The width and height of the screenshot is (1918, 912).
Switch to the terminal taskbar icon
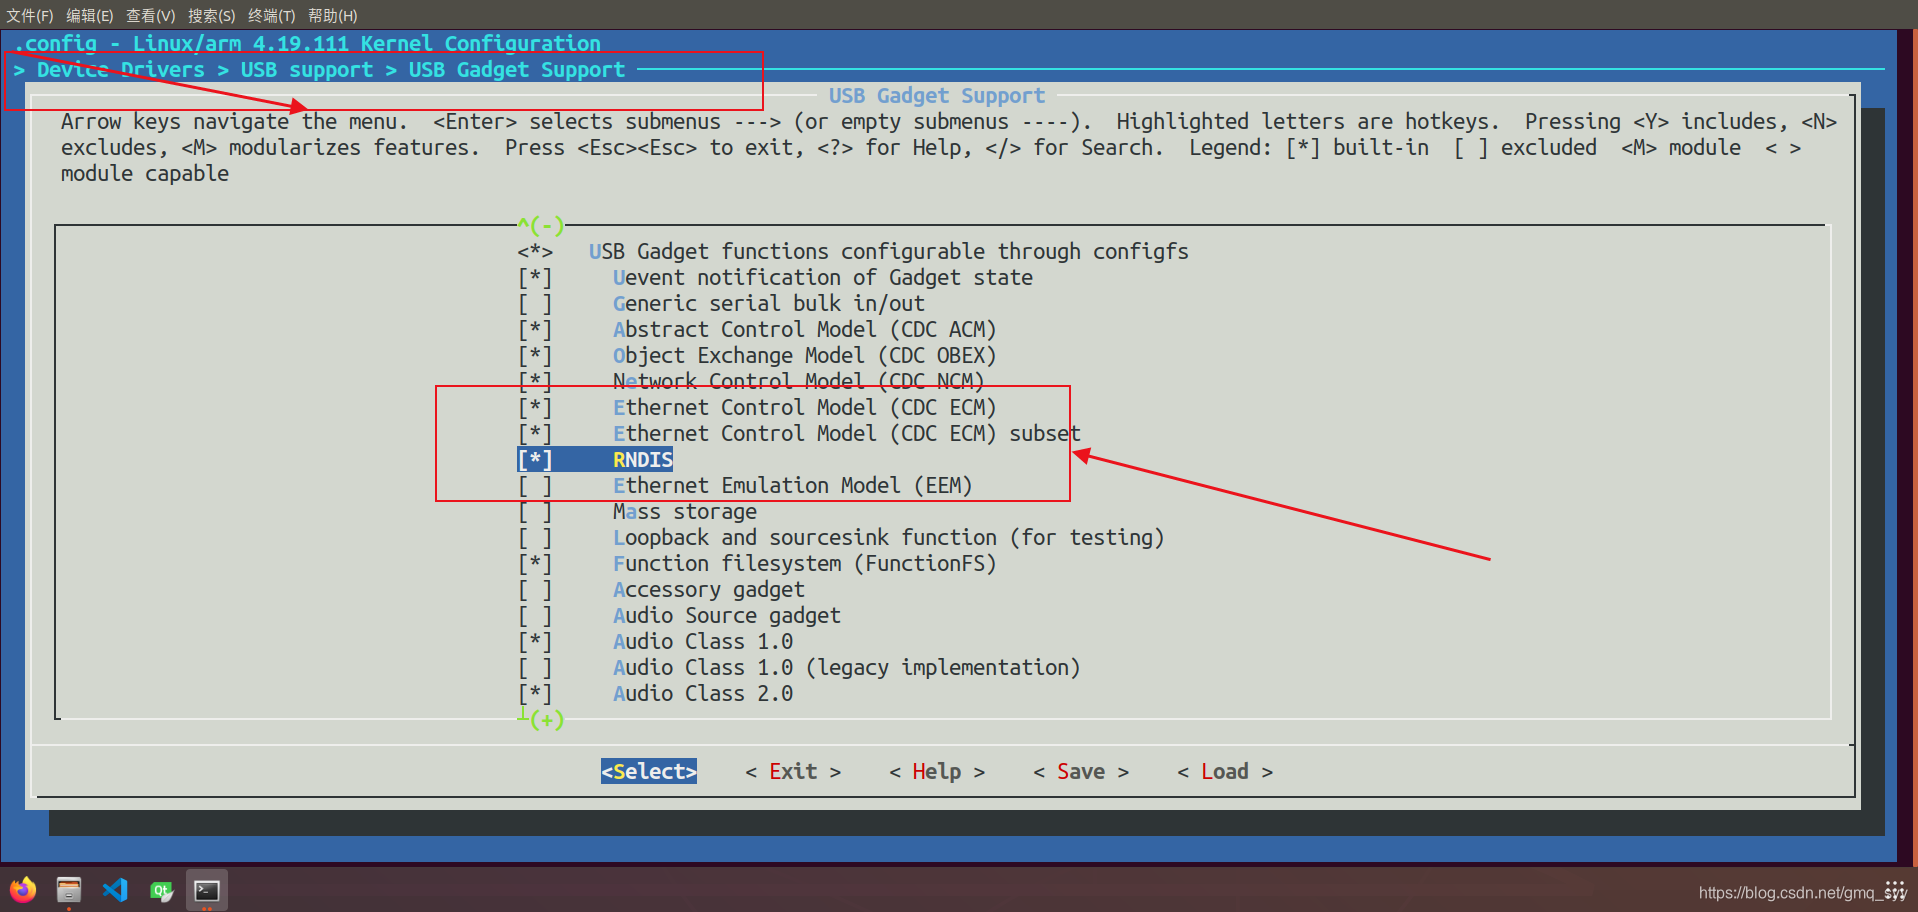(207, 890)
